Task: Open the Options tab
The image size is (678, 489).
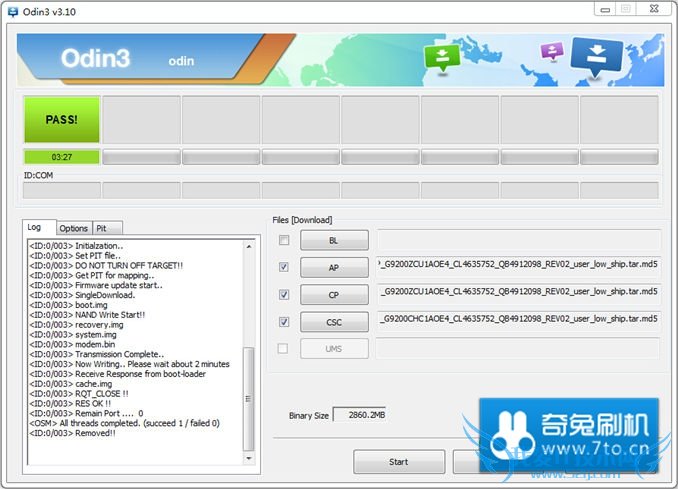Action: coord(74,228)
